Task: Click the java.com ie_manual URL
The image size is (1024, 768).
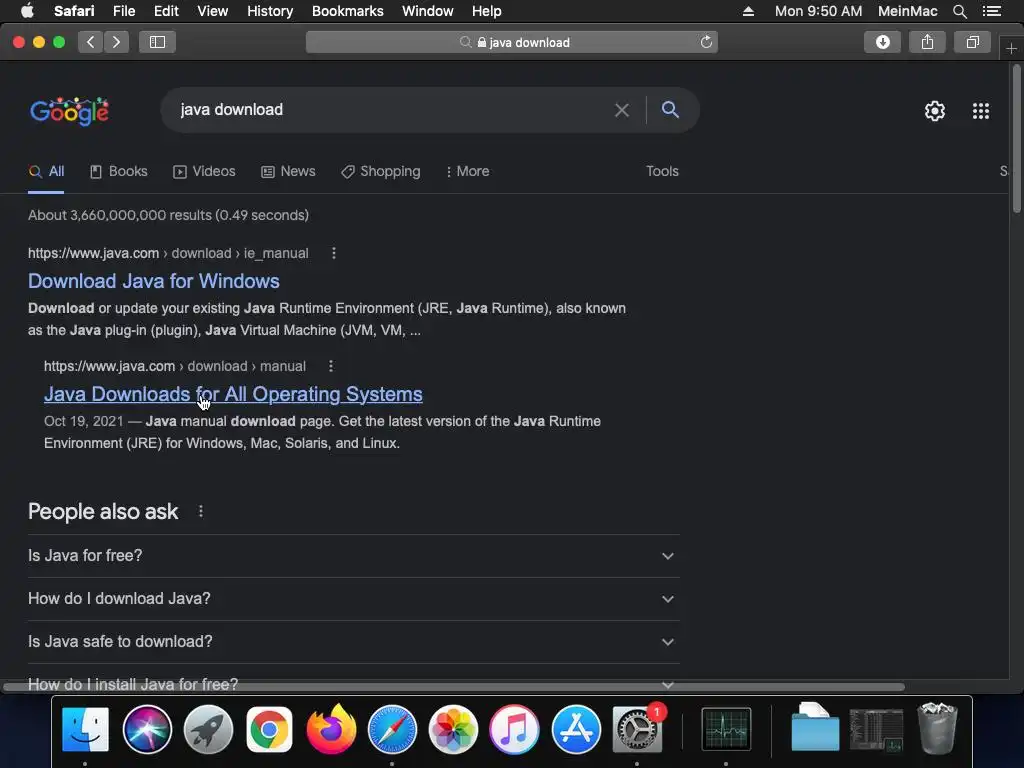Action: 168,253
